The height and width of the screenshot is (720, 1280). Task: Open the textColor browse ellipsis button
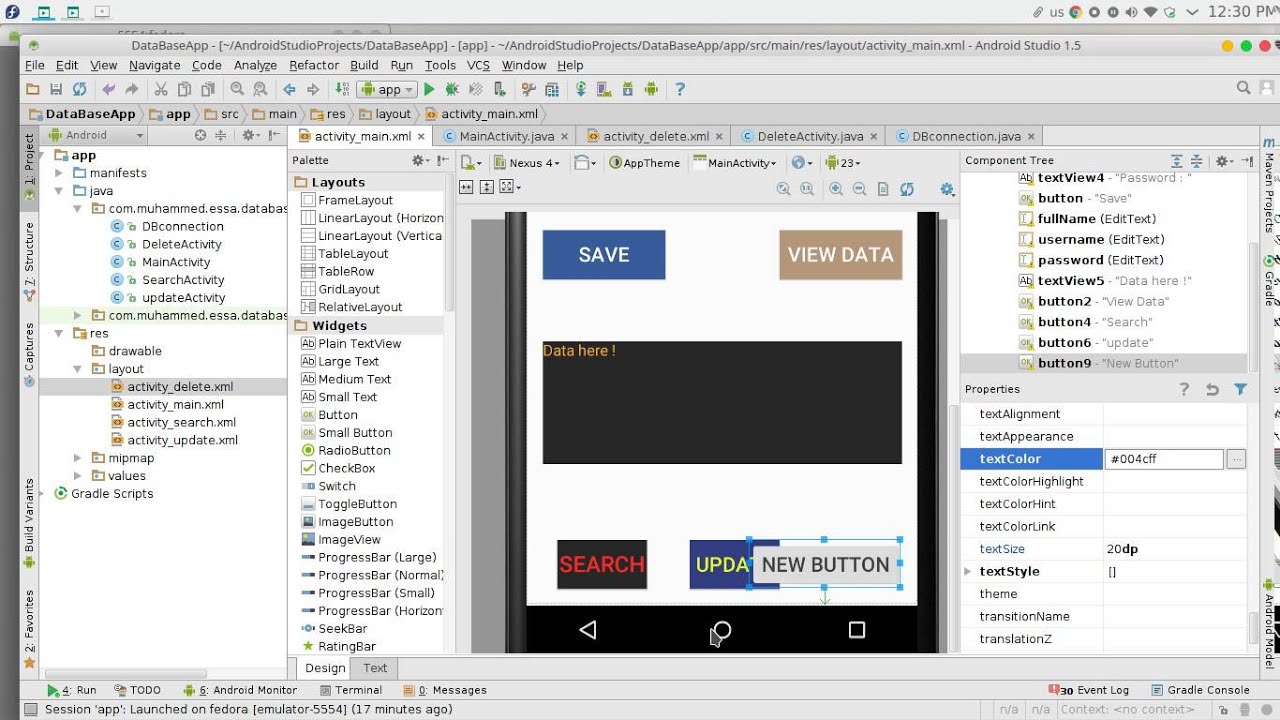pos(1236,459)
